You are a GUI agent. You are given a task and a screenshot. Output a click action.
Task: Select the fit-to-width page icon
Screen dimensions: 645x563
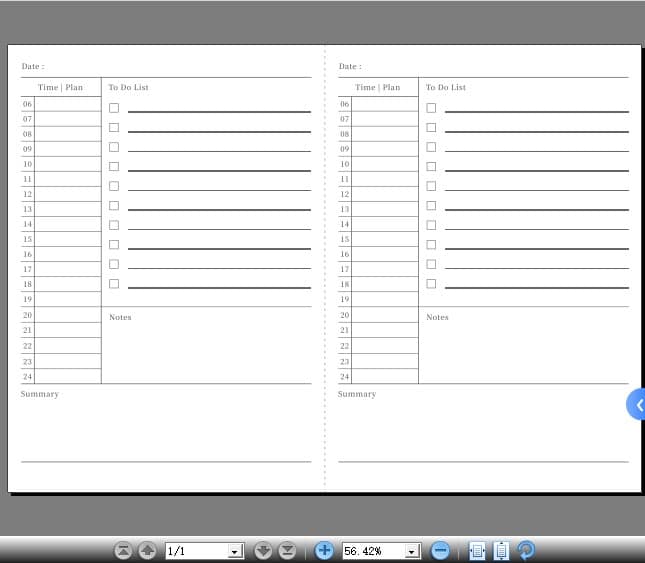coord(477,550)
